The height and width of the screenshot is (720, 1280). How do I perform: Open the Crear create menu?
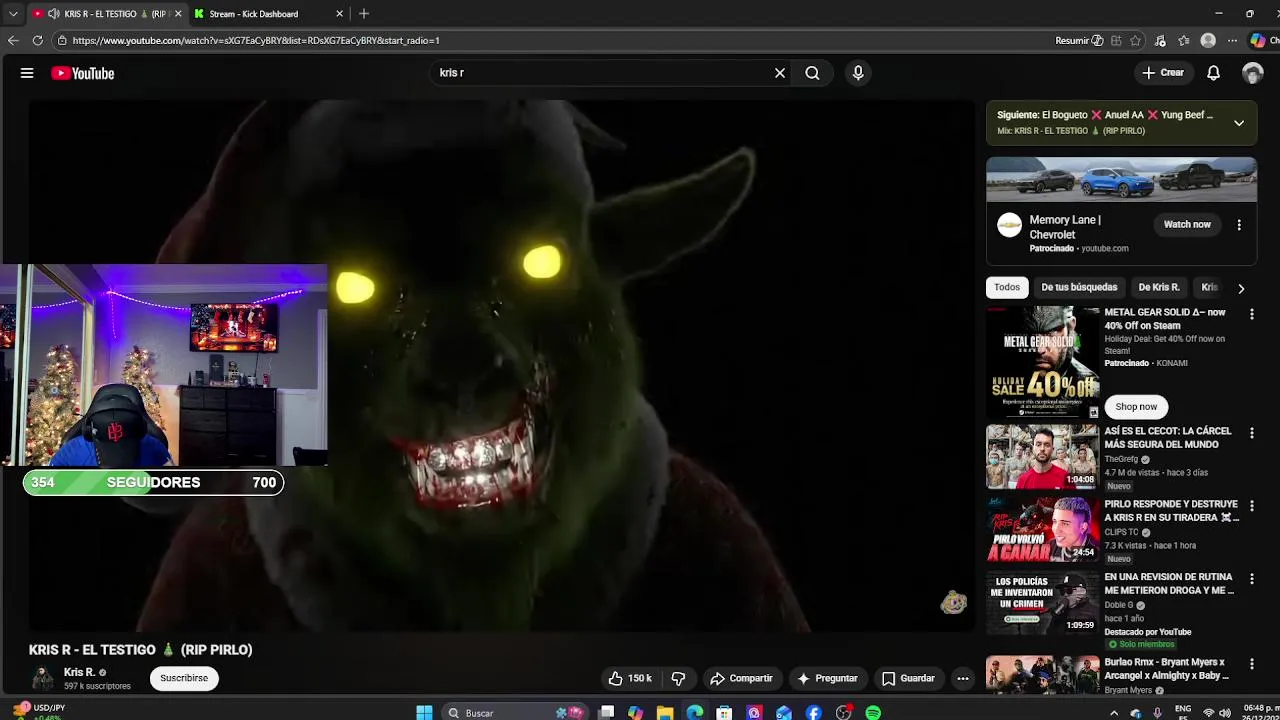tap(1163, 73)
